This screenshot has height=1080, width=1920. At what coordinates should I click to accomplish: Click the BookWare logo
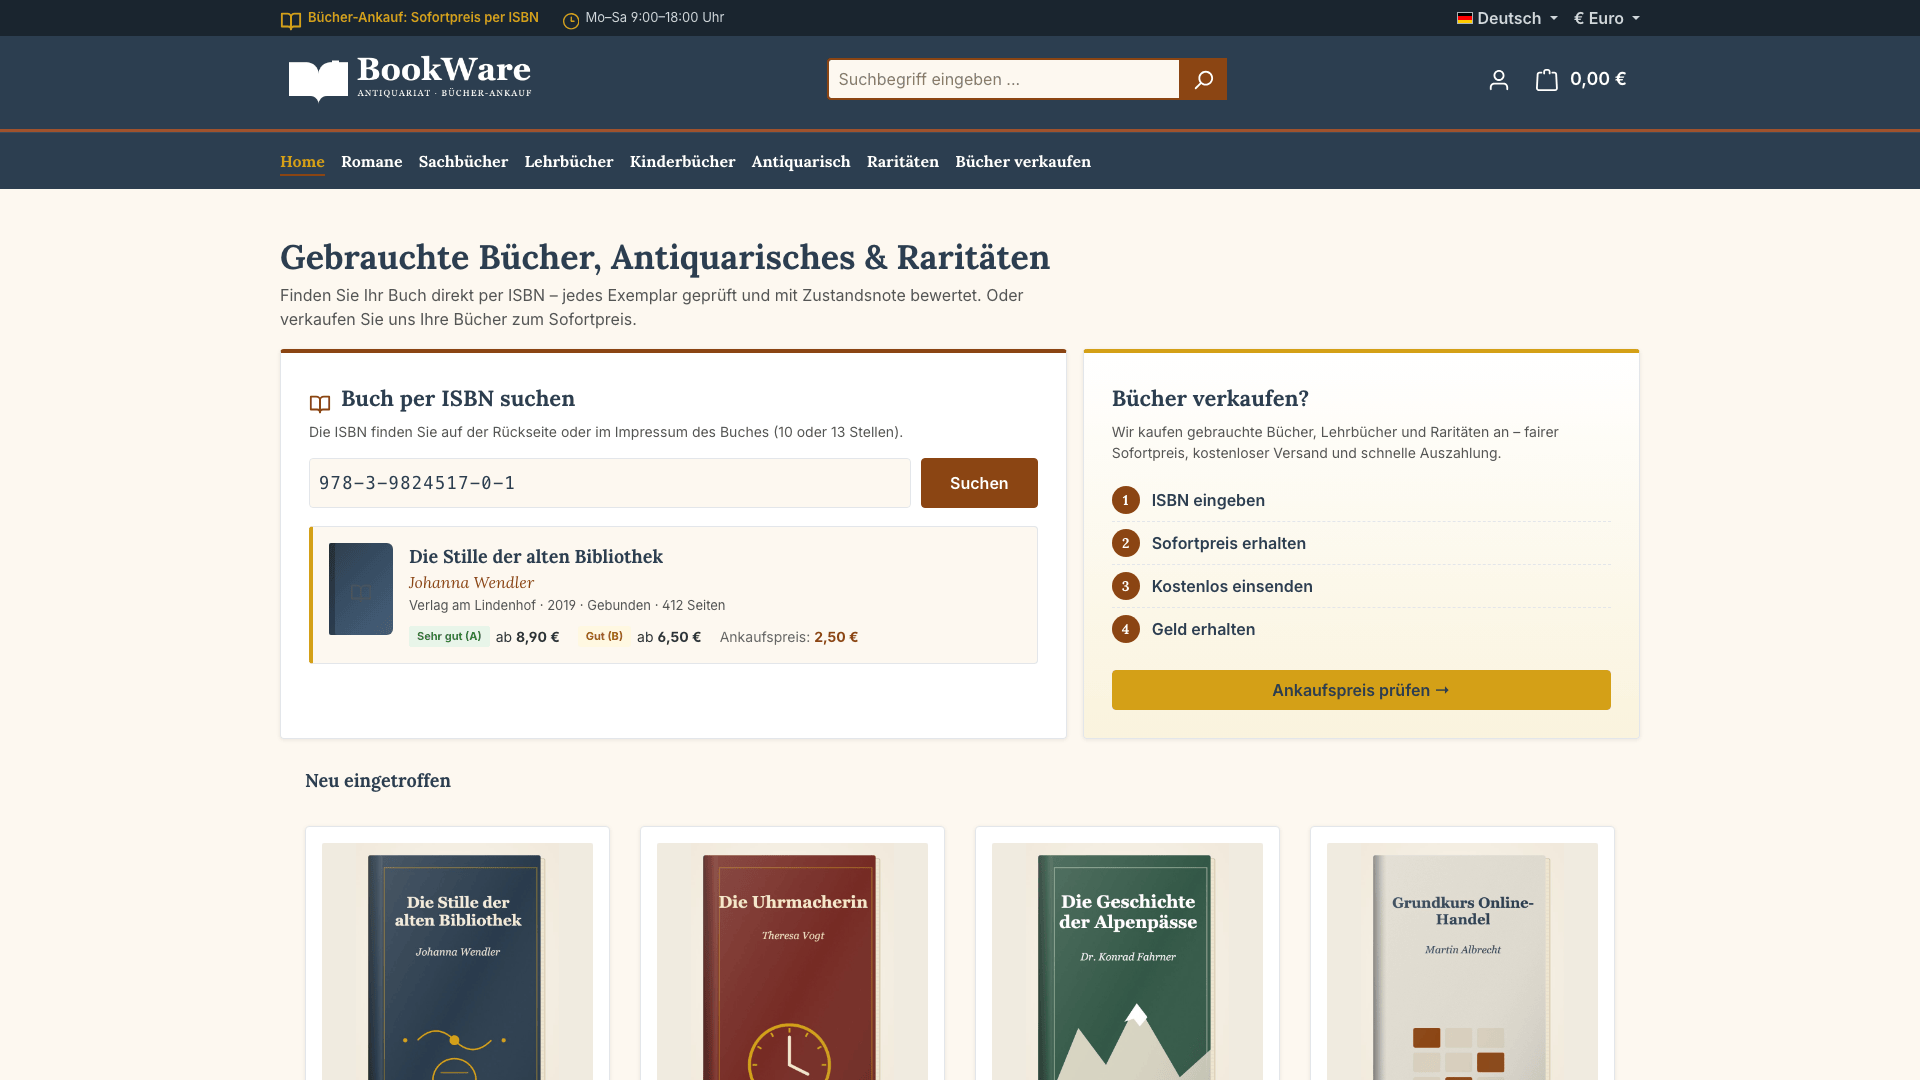pyautogui.click(x=410, y=78)
